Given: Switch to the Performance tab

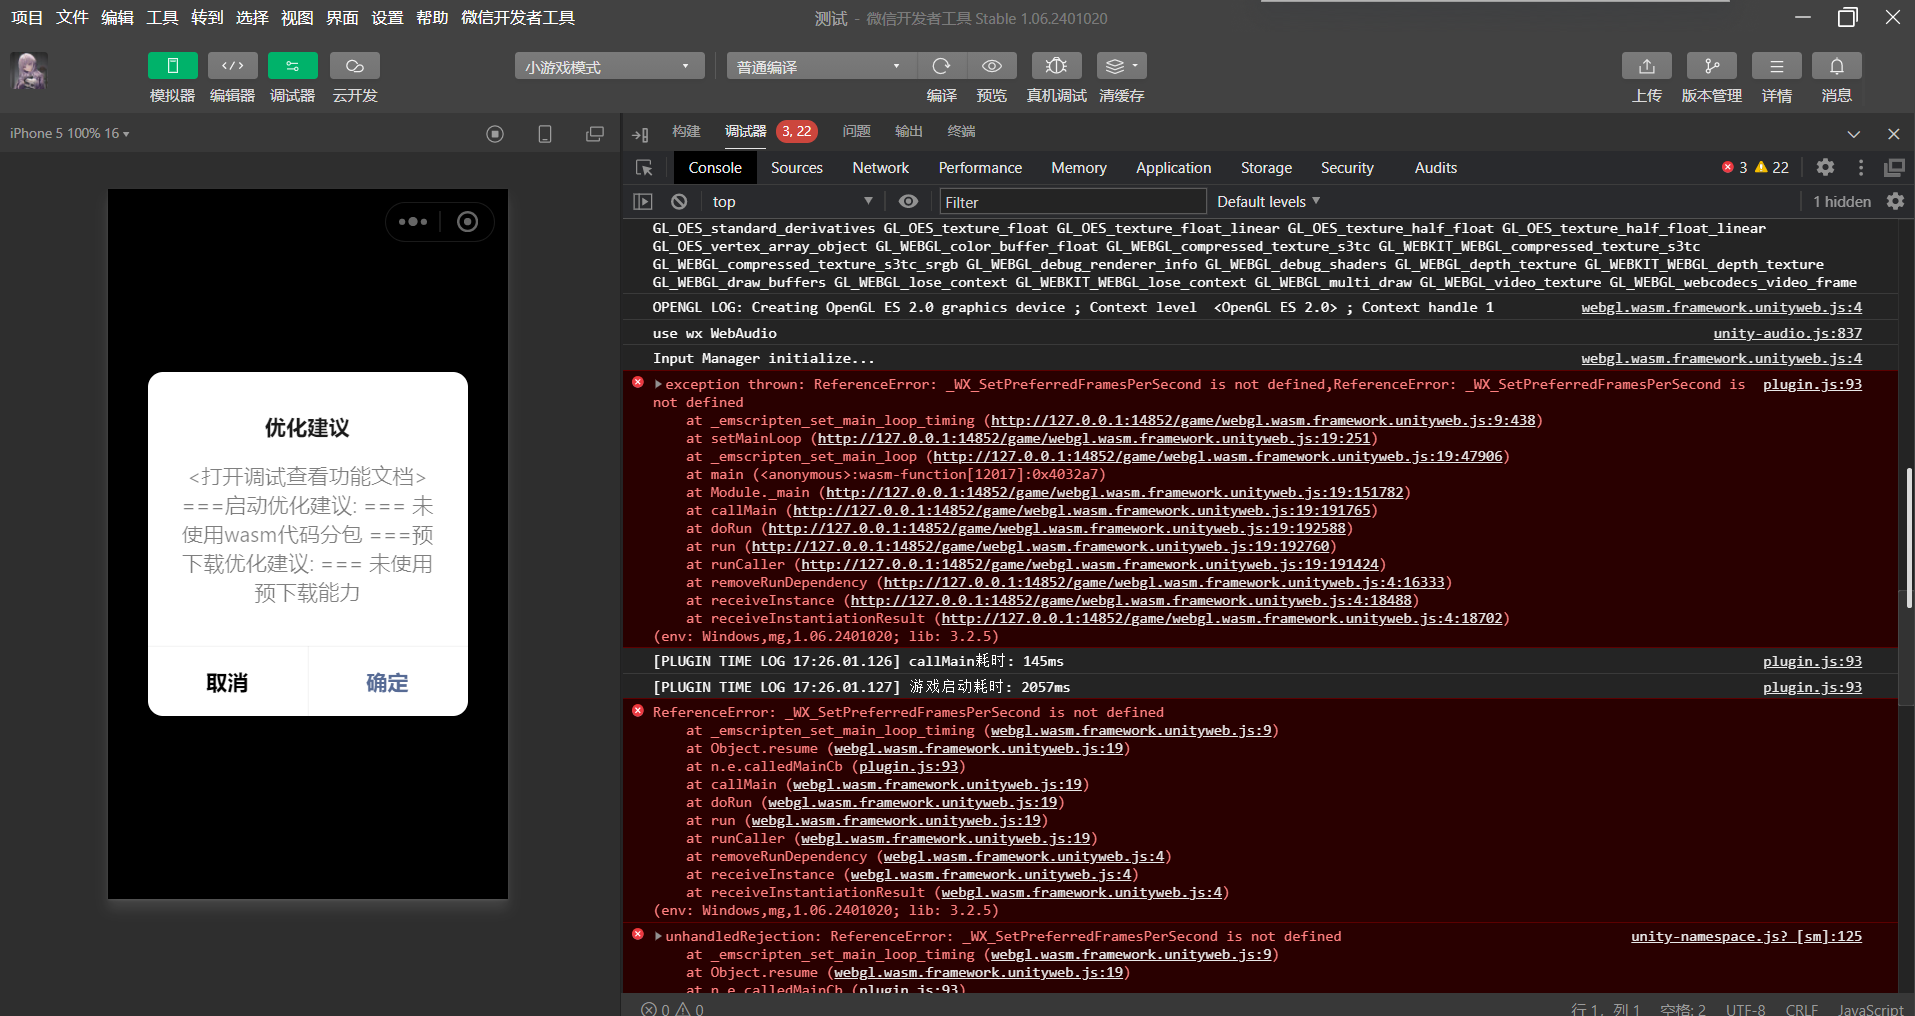Looking at the screenshot, I should (x=980, y=168).
